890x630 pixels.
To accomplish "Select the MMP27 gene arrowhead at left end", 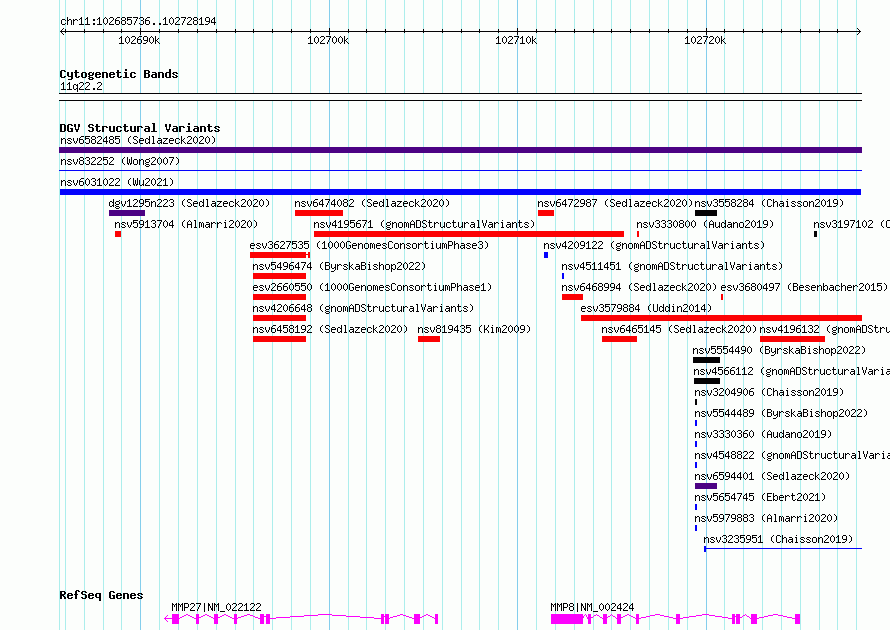I will click(x=167, y=619).
